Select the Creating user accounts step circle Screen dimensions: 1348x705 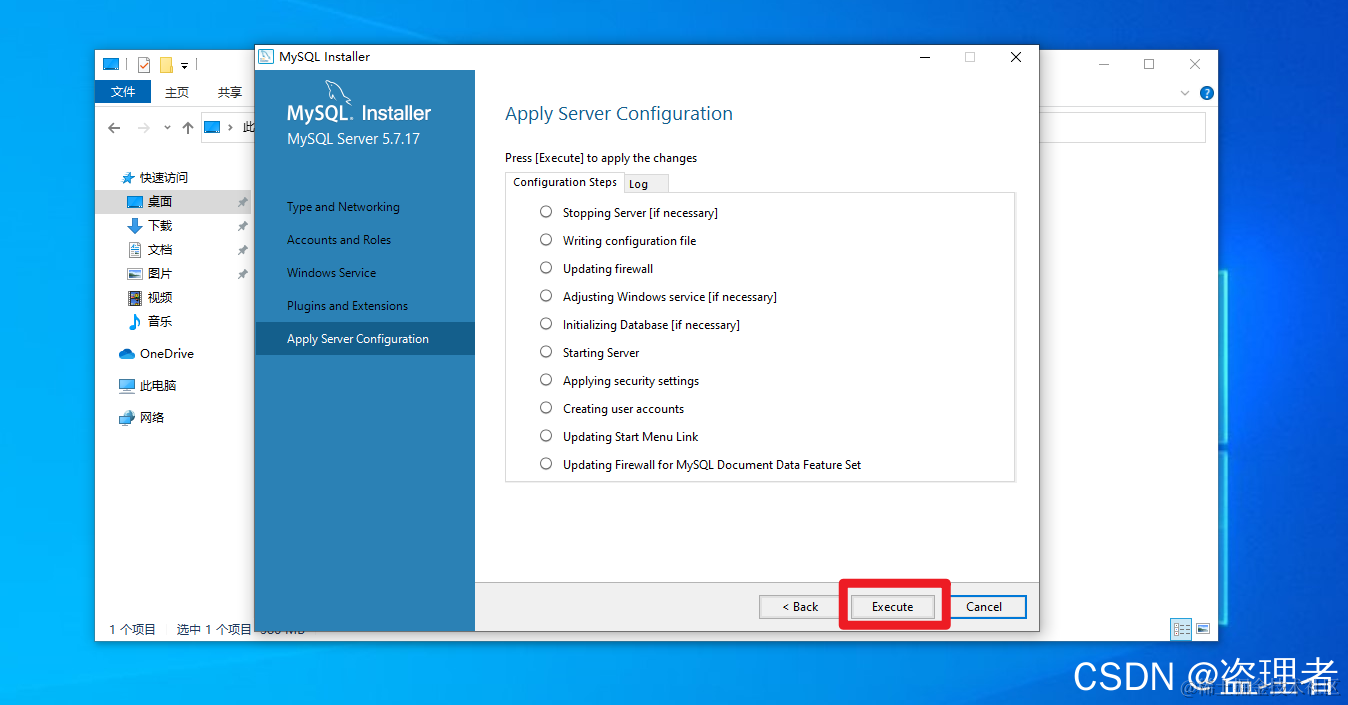tap(546, 408)
